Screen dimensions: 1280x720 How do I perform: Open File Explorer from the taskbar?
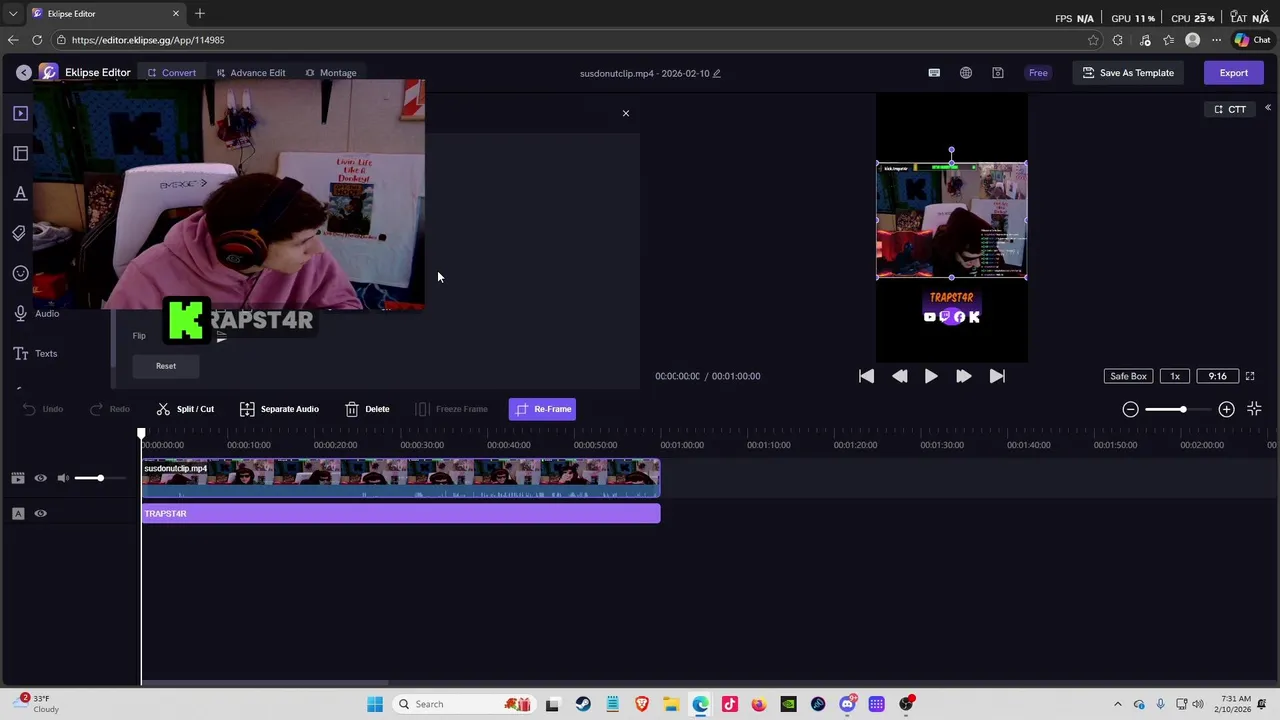click(671, 704)
